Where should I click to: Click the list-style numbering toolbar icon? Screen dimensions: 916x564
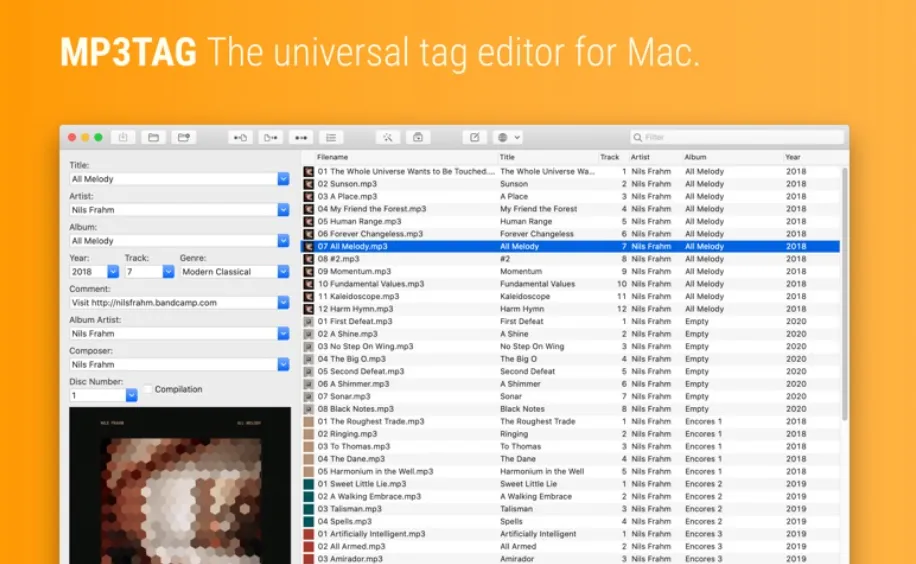point(331,137)
